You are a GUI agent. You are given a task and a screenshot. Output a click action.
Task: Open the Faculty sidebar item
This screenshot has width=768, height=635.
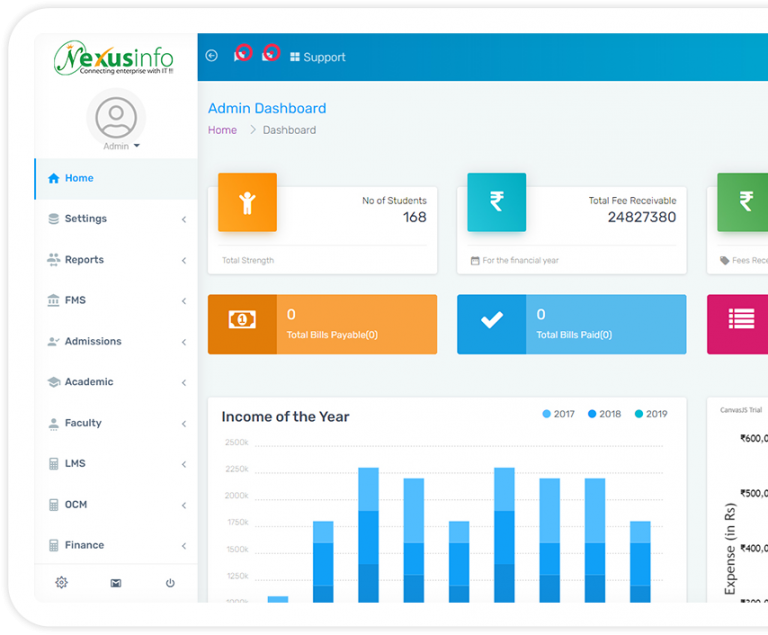116,423
